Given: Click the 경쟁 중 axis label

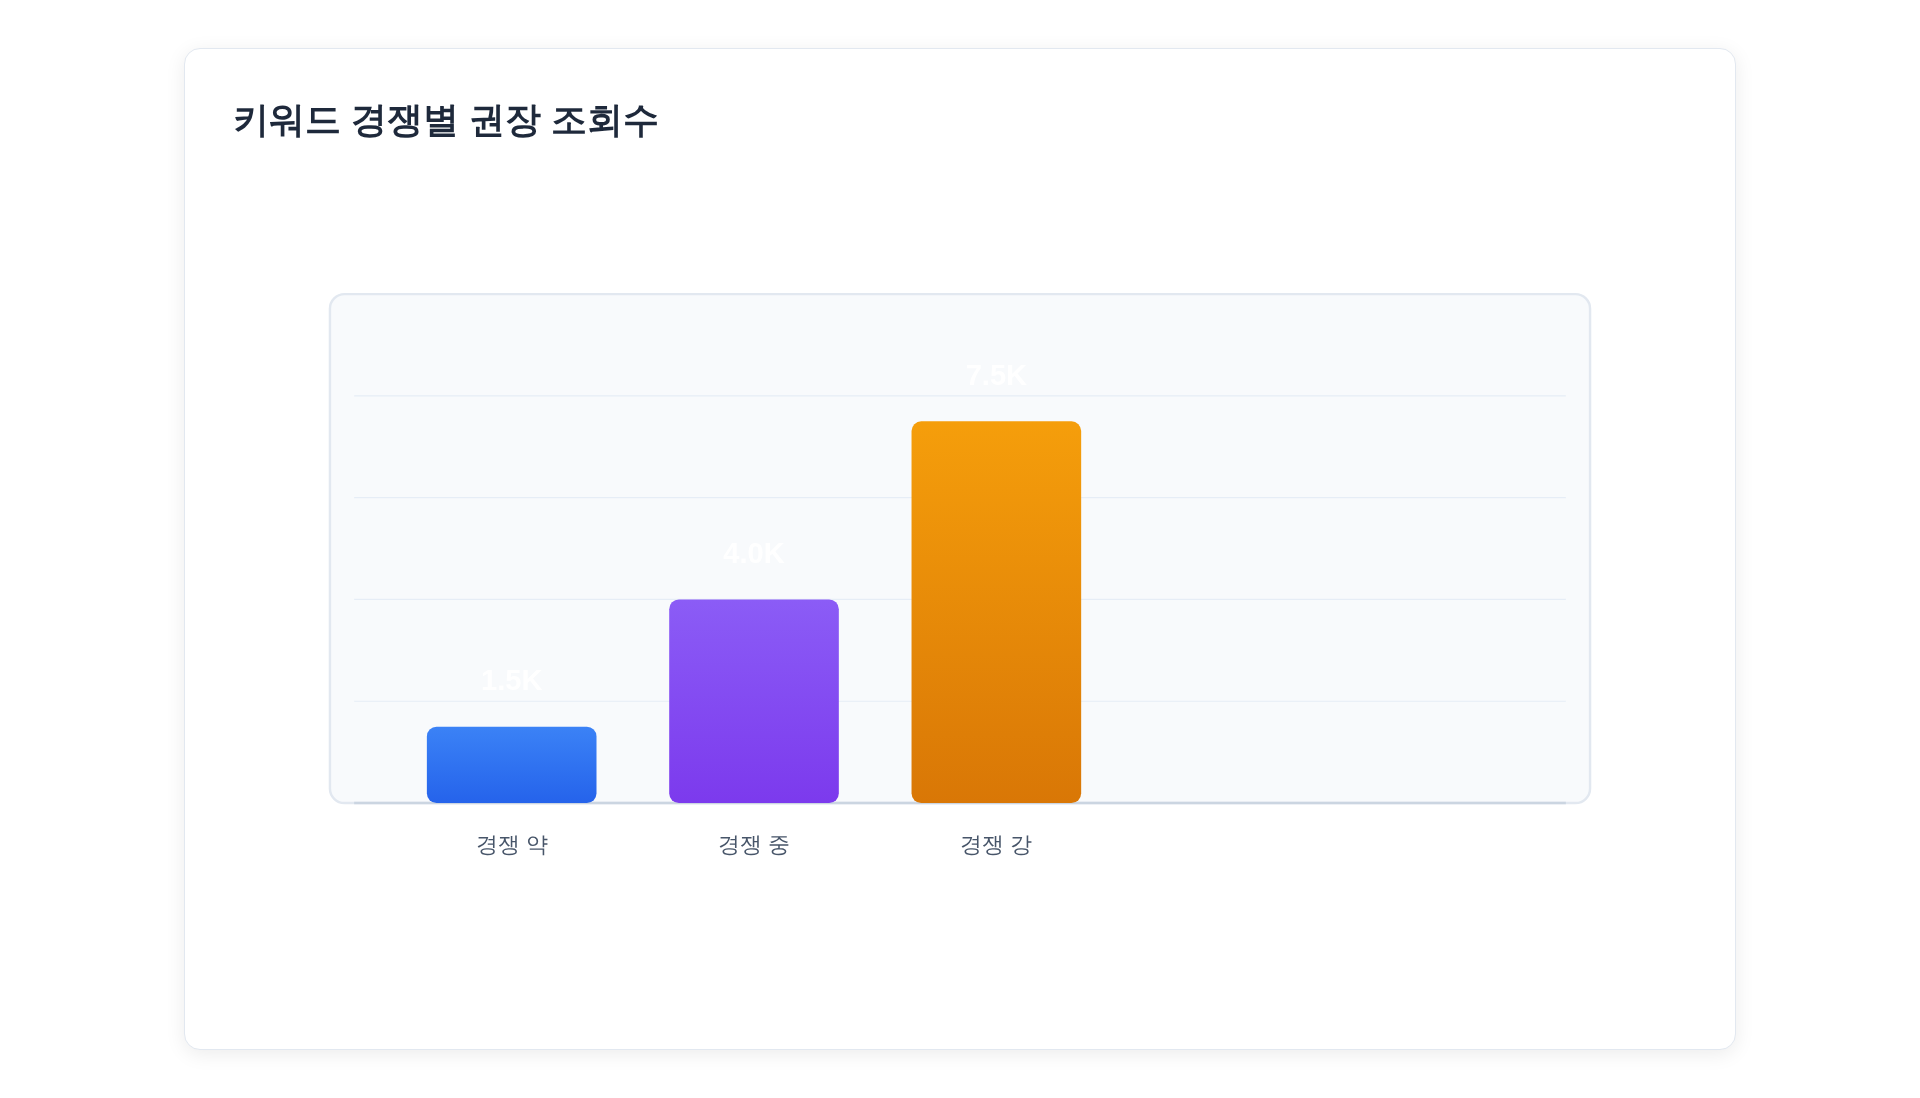Looking at the screenshot, I should coord(753,845).
